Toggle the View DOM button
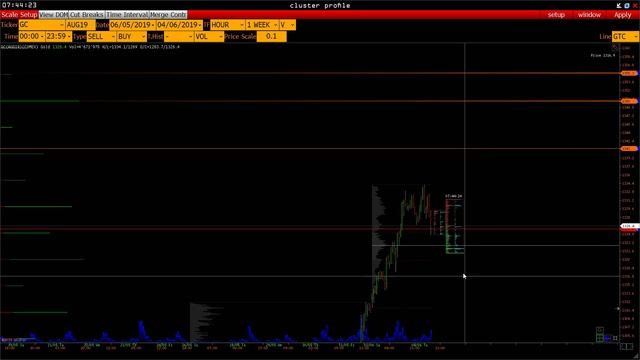 point(53,15)
